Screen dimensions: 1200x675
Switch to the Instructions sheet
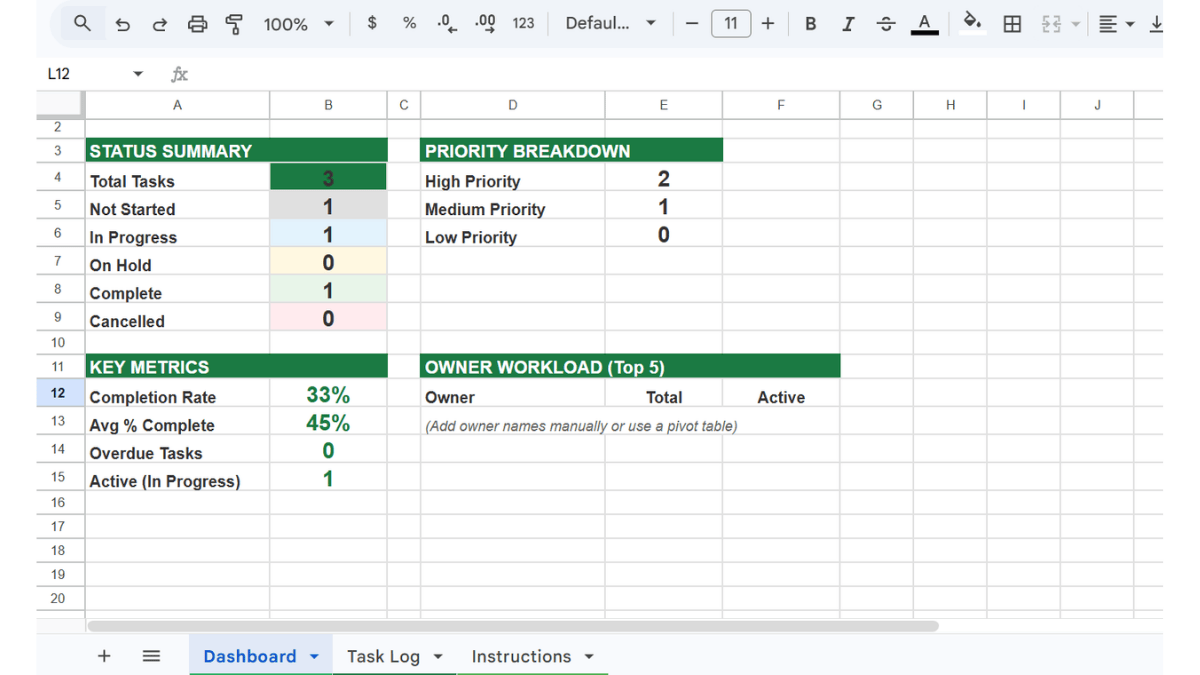pyautogui.click(x=521, y=656)
